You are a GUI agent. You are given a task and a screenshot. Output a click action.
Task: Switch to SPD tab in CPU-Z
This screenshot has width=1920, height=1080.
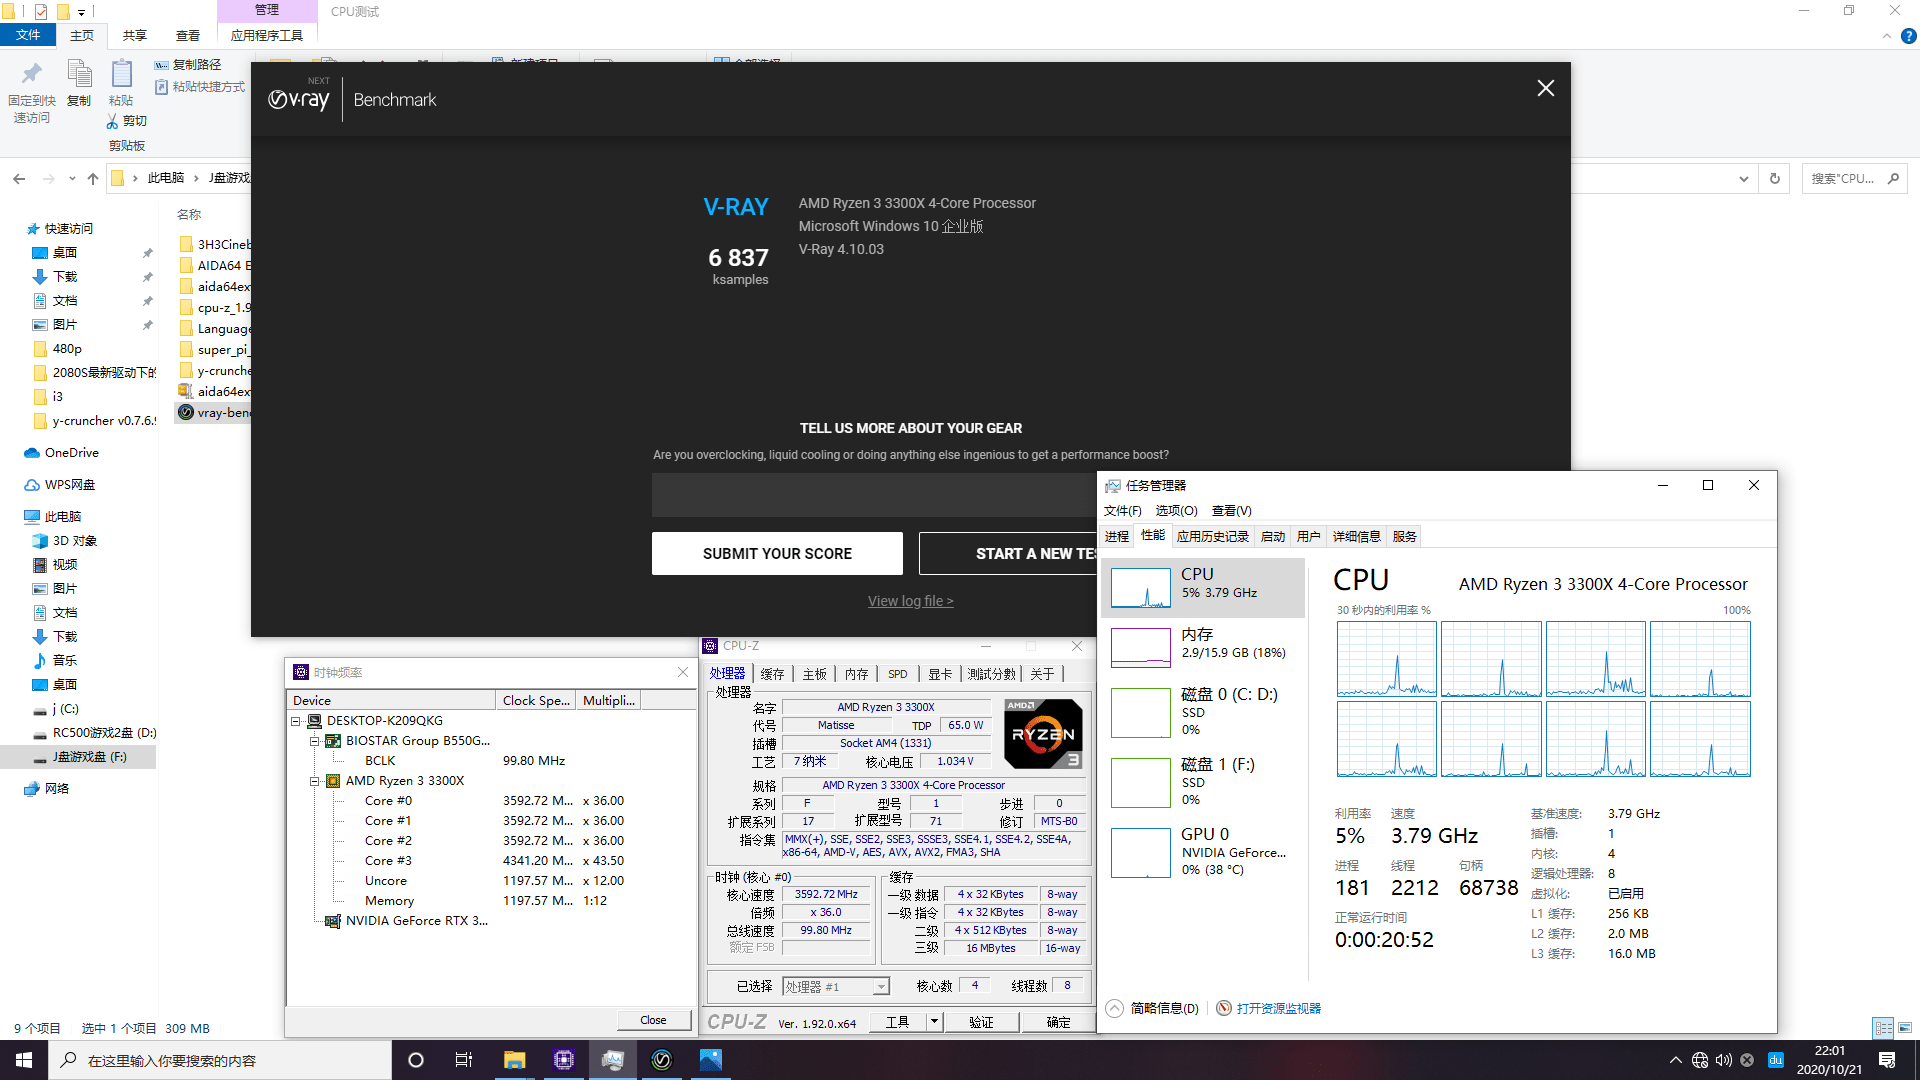click(x=898, y=674)
